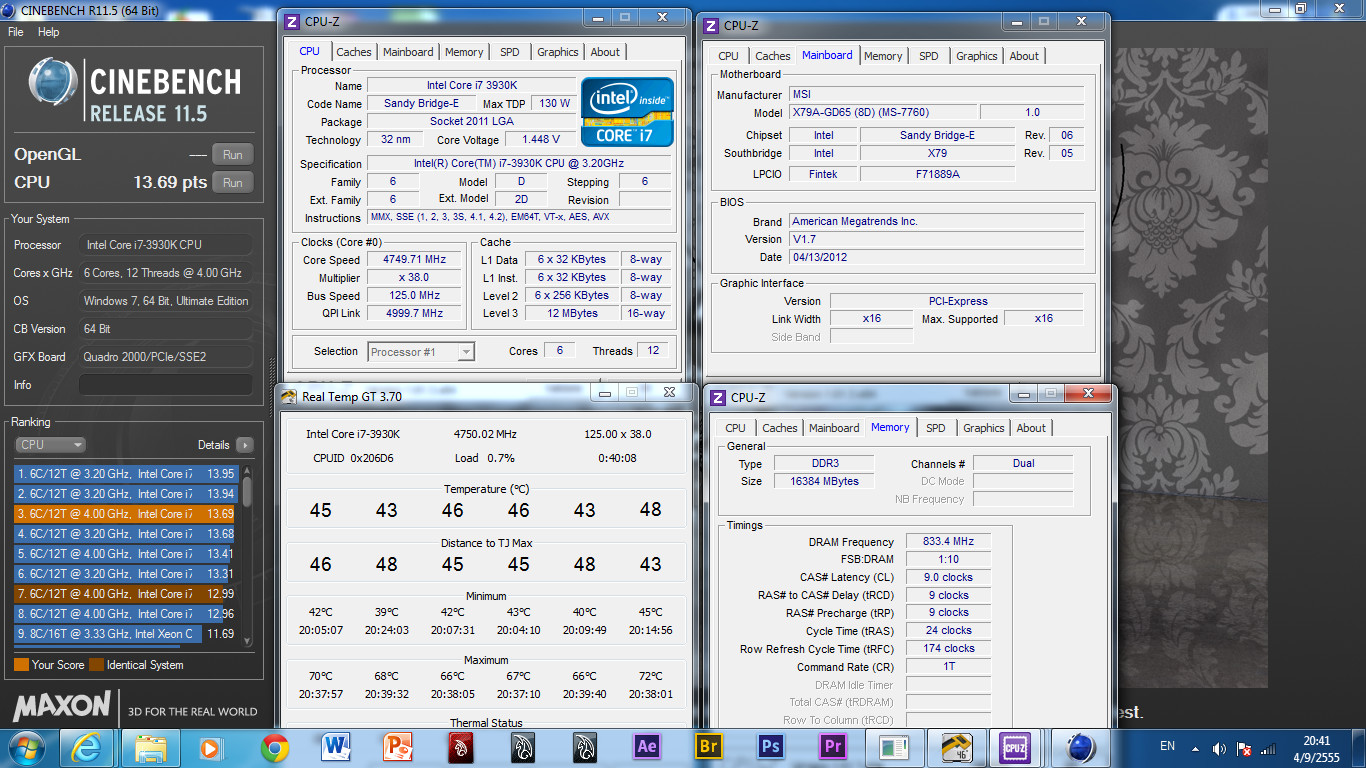Screen dimensions: 1366x768
Task: Switch to CPU-Z via its taskbar icon
Action: (x=1016, y=747)
